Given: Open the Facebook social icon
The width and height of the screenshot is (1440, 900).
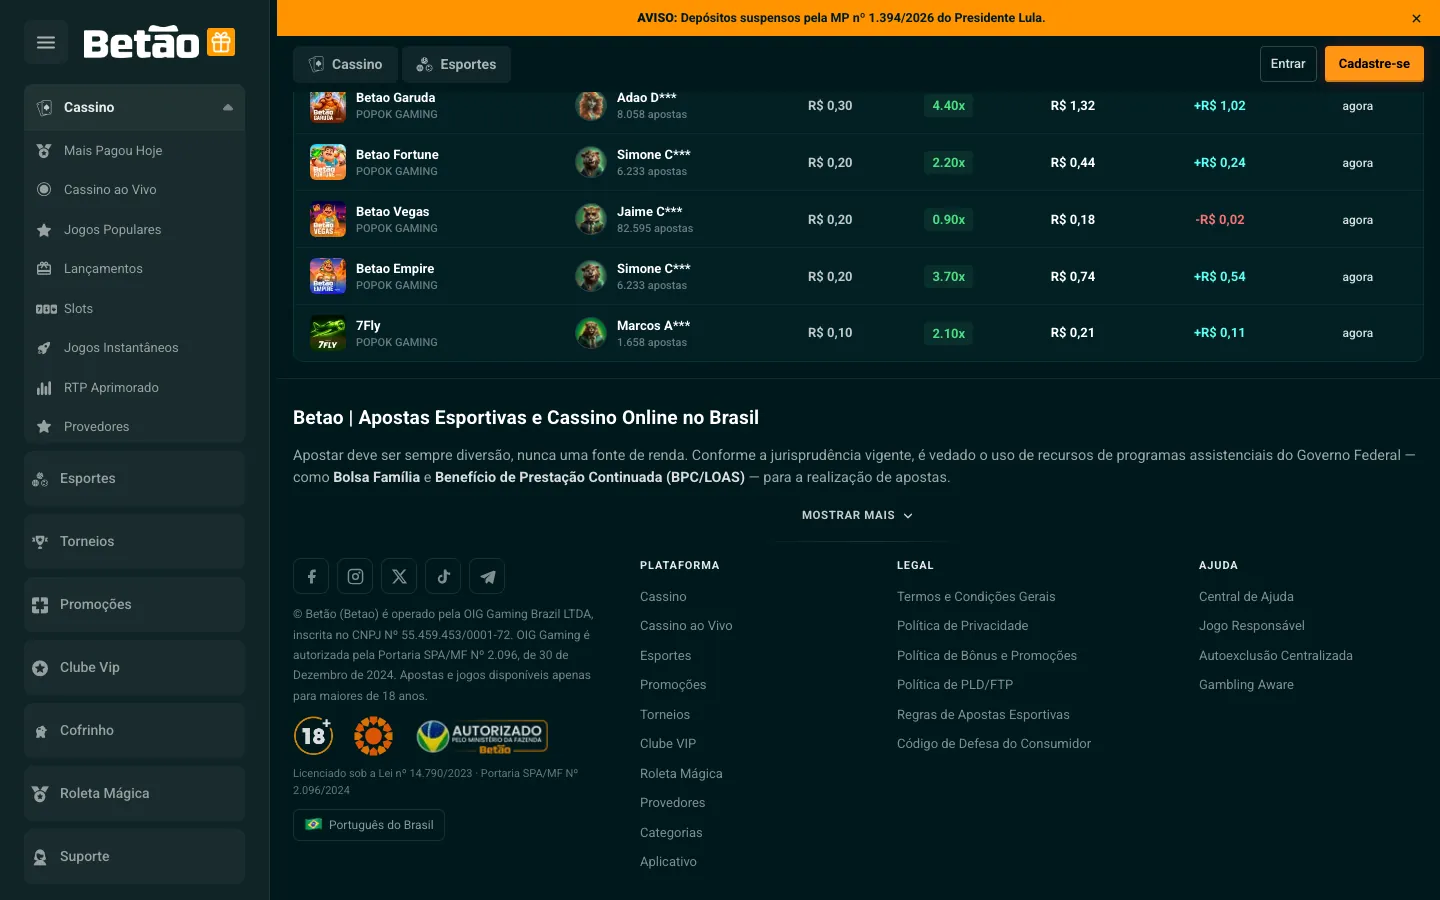Looking at the screenshot, I should pyautogui.click(x=311, y=576).
